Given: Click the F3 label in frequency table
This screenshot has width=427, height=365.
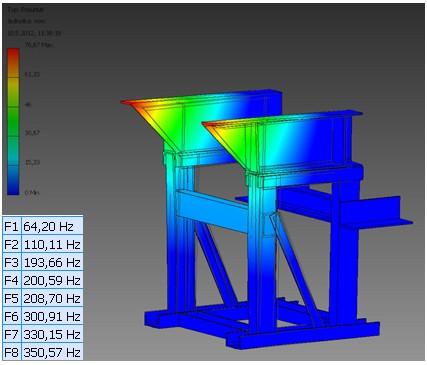Looking at the screenshot, I should click(12, 263).
